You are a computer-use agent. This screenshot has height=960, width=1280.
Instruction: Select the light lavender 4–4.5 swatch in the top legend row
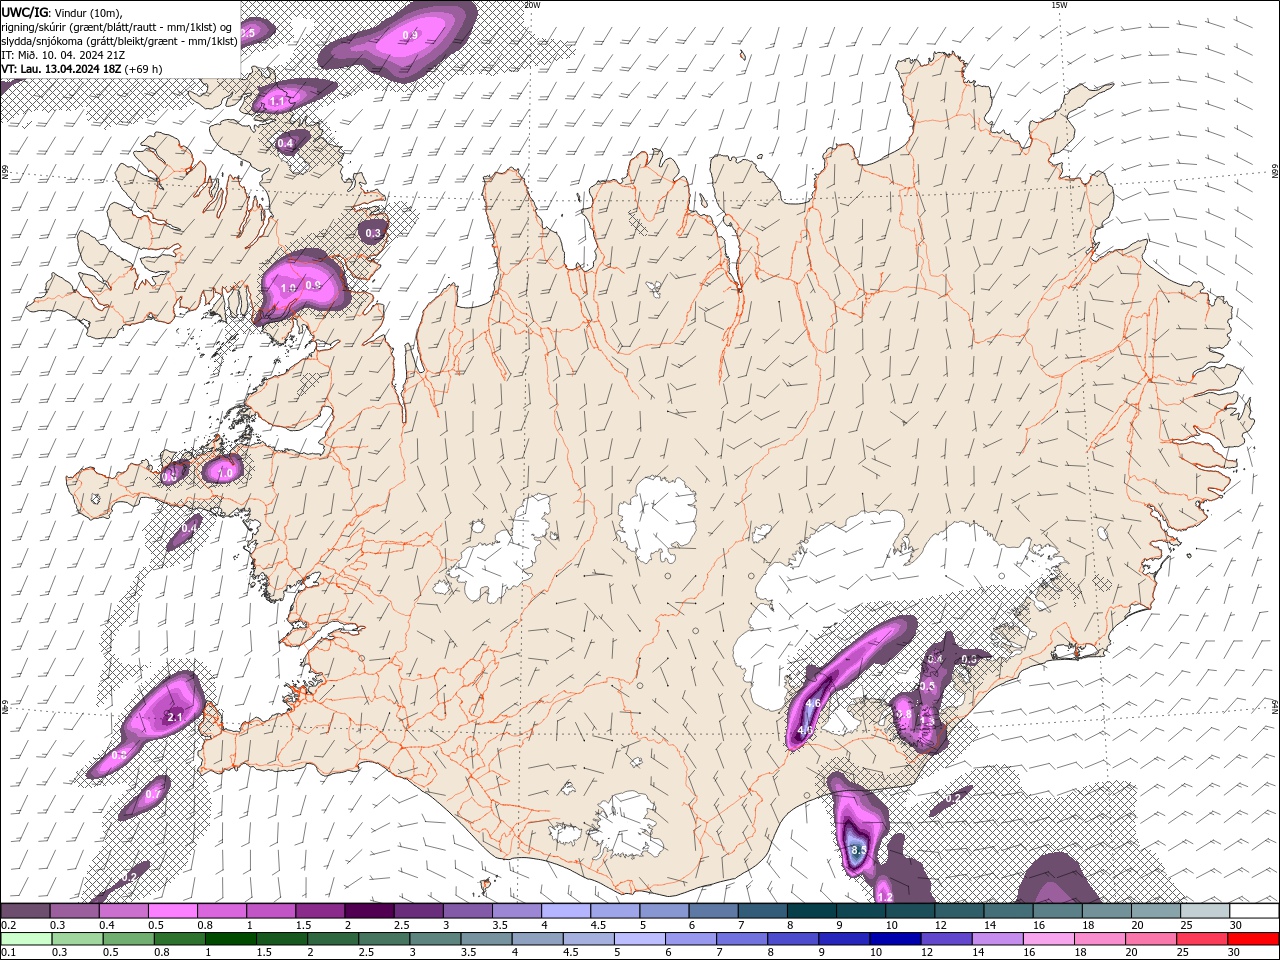[566, 910]
